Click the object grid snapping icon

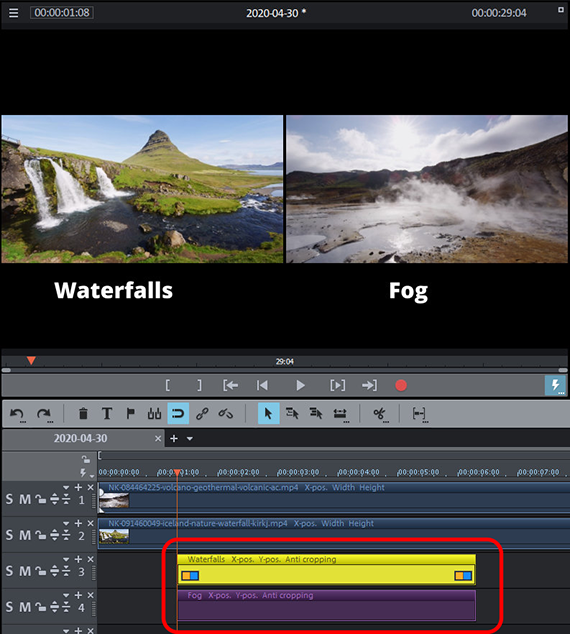tap(154, 414)
